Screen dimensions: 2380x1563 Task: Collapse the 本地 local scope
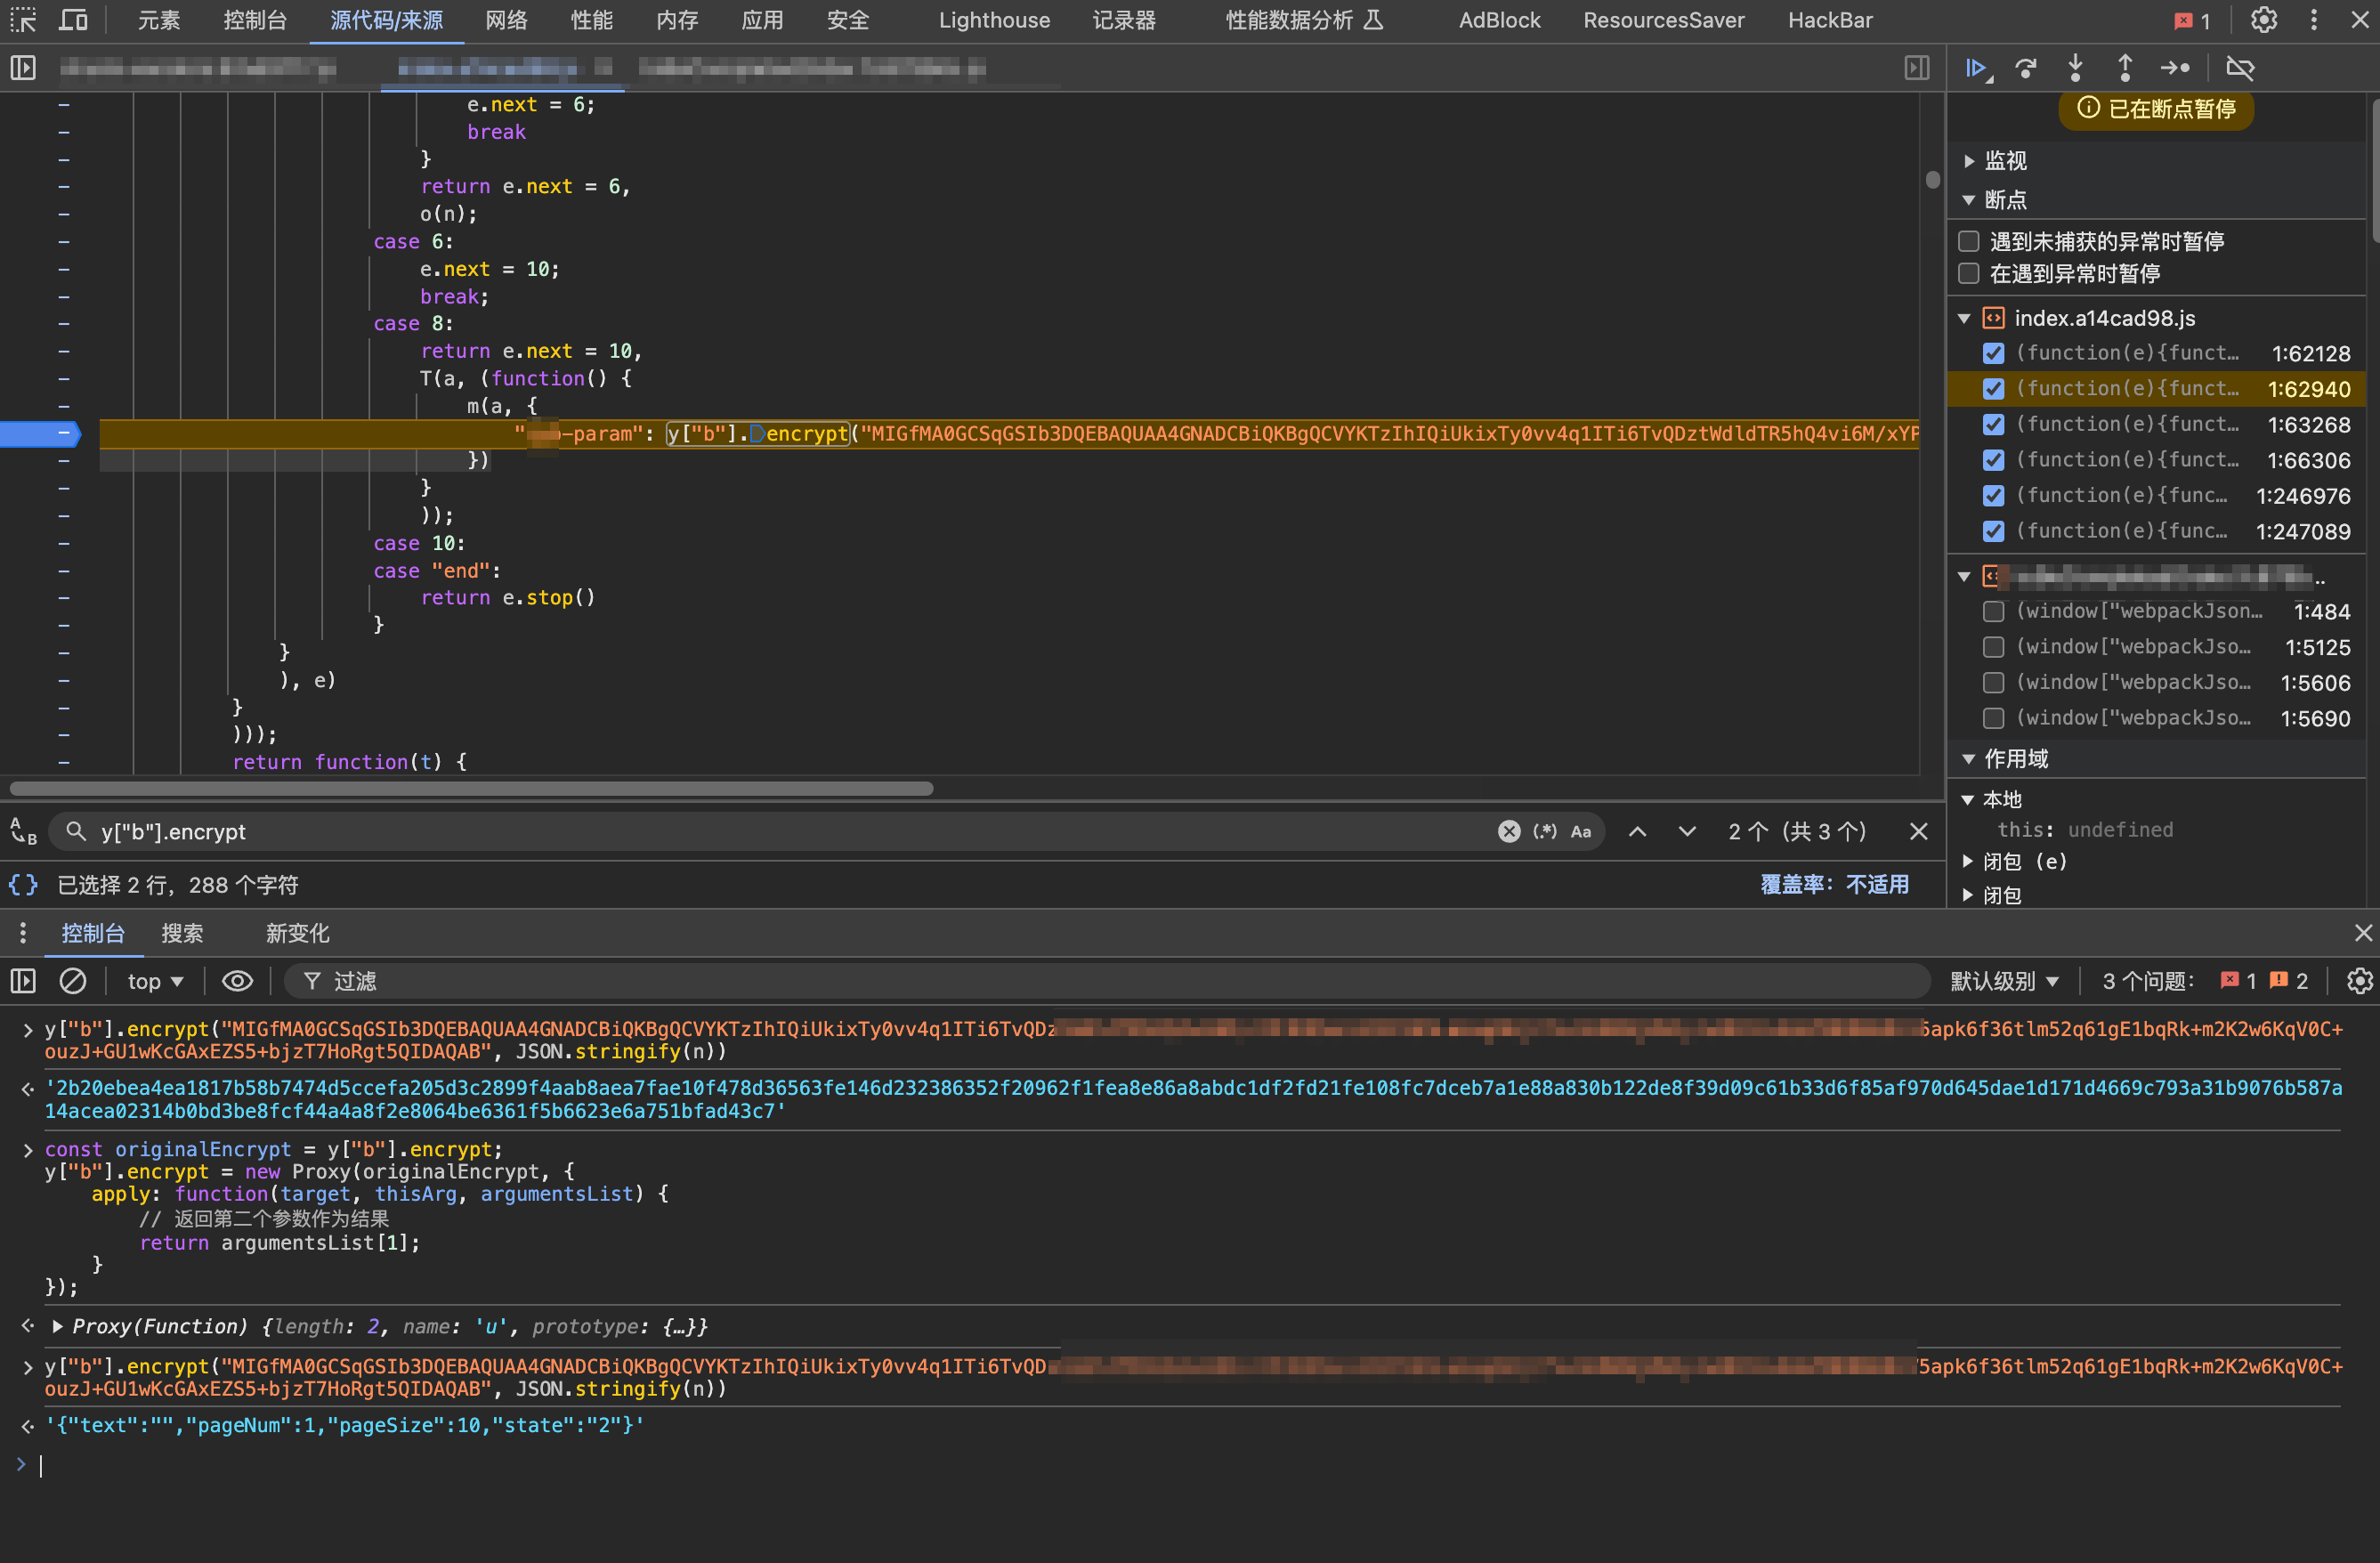[x=1967, y=799]
